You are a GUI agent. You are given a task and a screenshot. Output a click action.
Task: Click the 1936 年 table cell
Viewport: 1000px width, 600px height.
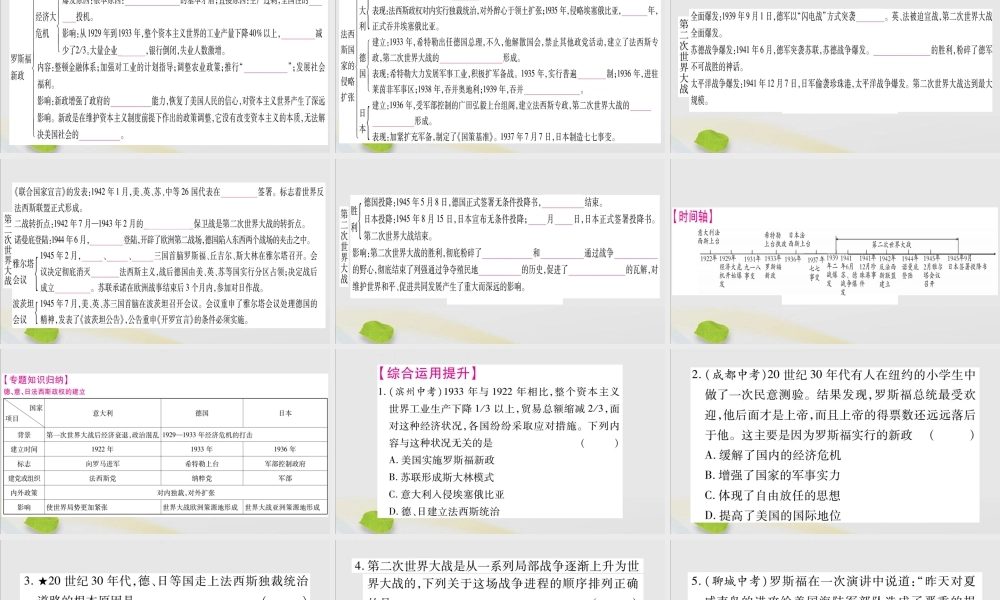click(x=285, y=449)
